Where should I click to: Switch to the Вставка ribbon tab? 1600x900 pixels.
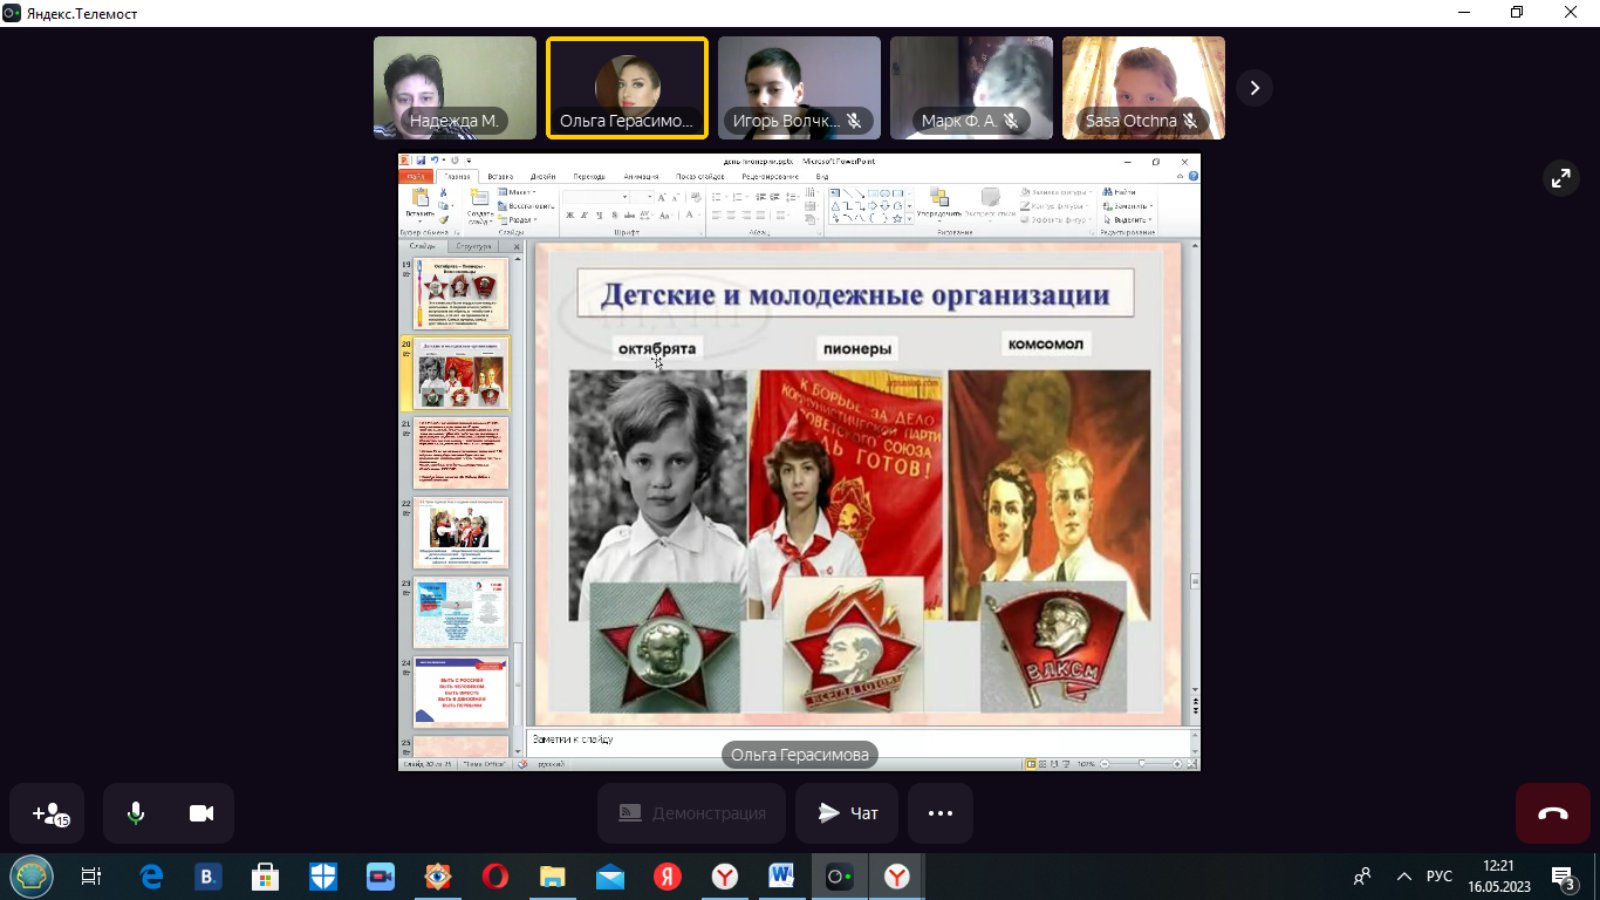(x=500, y=177)
